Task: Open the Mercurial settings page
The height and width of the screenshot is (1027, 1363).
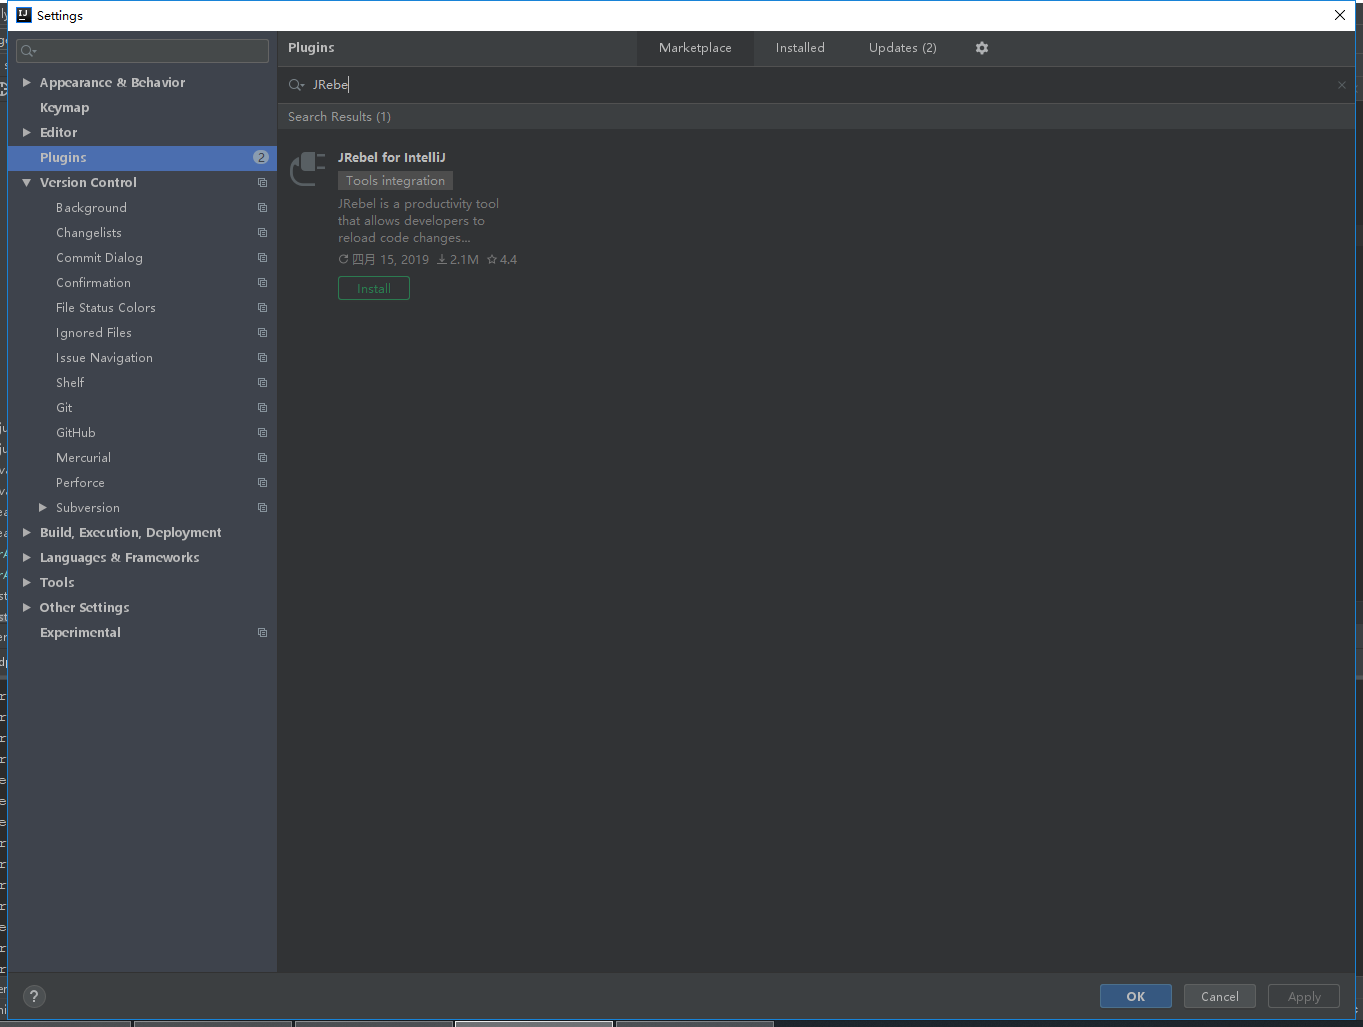Action: [83, 458]
